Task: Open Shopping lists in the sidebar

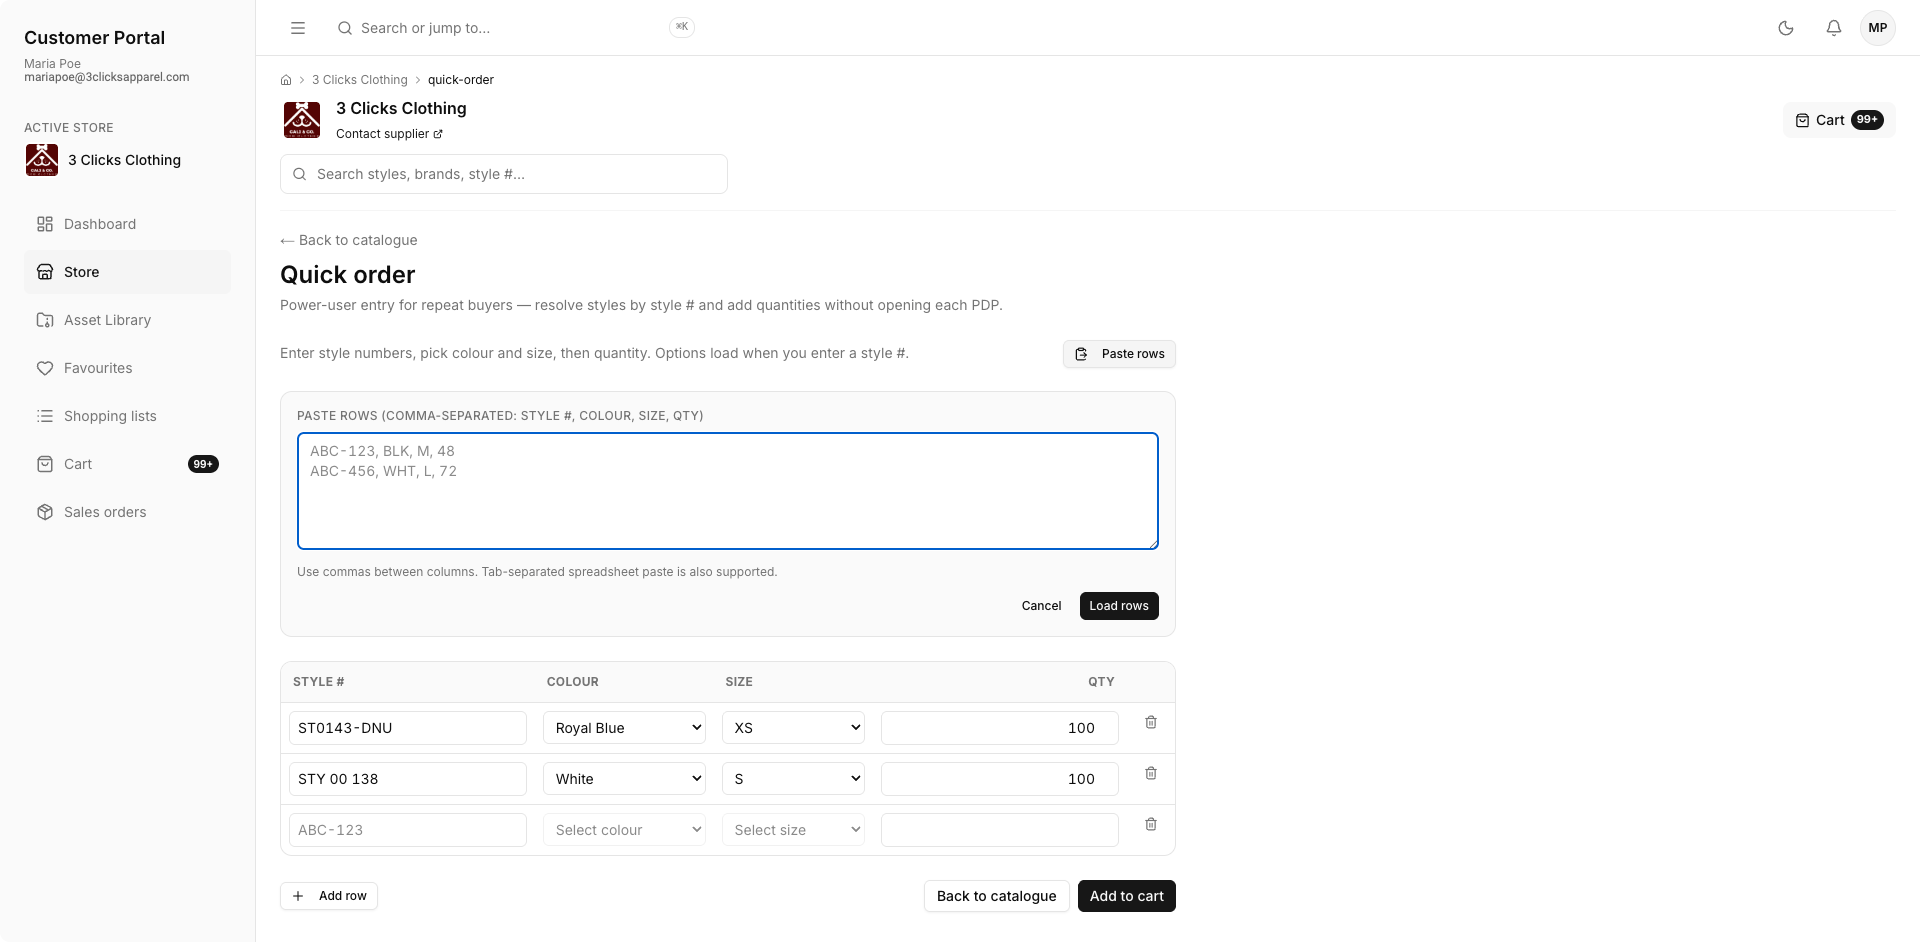Action: click(x=127, y=416)
